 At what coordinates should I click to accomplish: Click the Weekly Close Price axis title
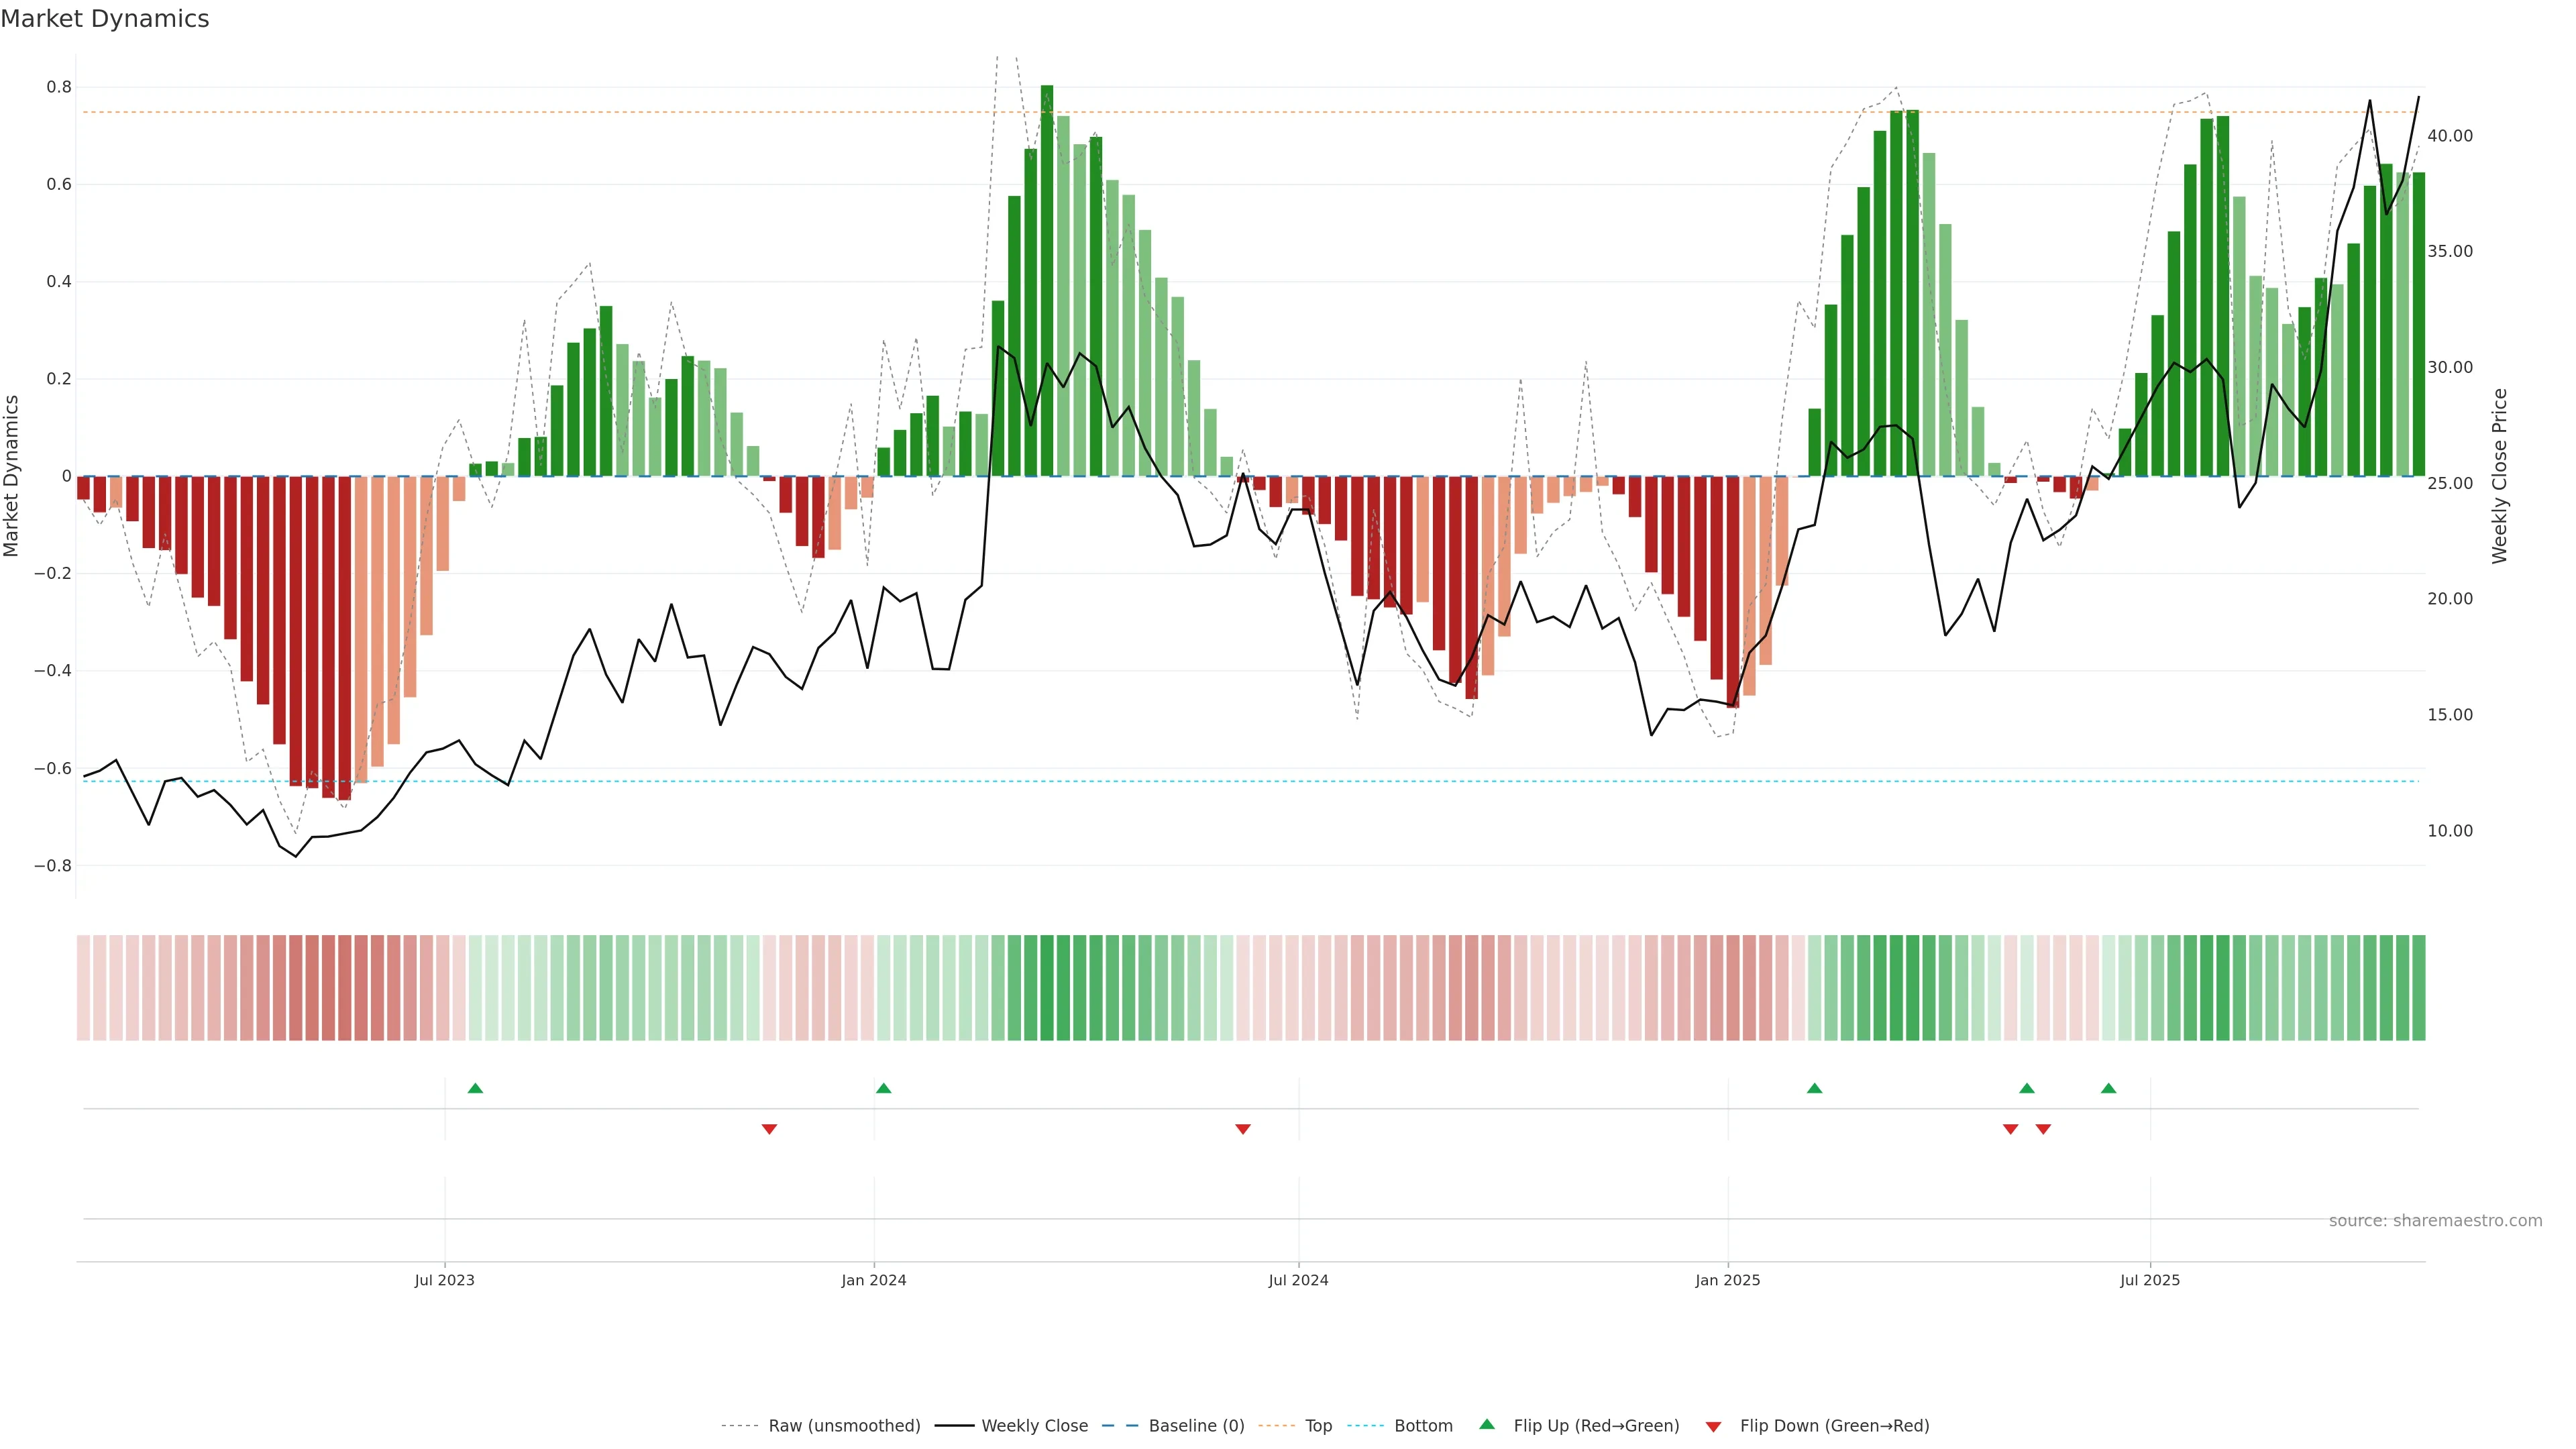tap(2499, 476)
